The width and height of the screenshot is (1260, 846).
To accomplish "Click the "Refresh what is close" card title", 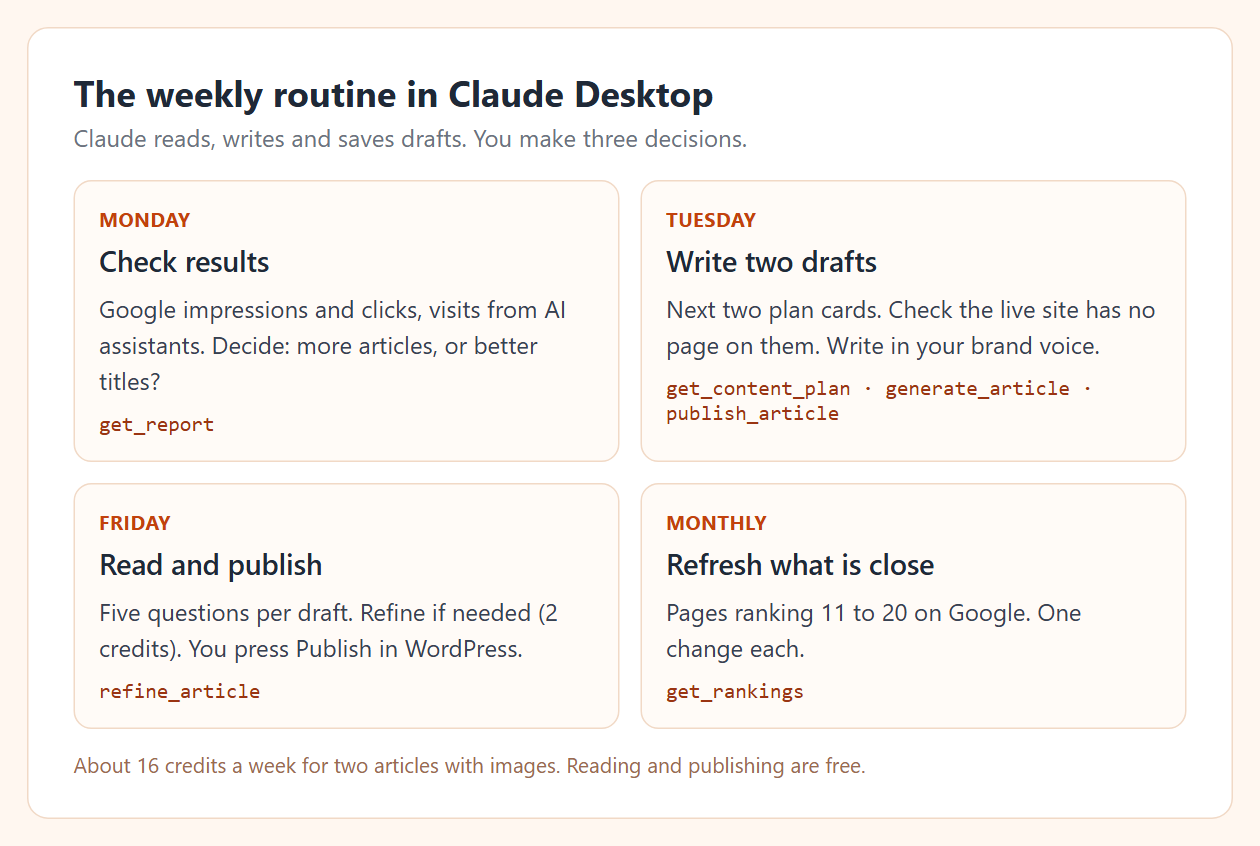I will coord(800,565).
